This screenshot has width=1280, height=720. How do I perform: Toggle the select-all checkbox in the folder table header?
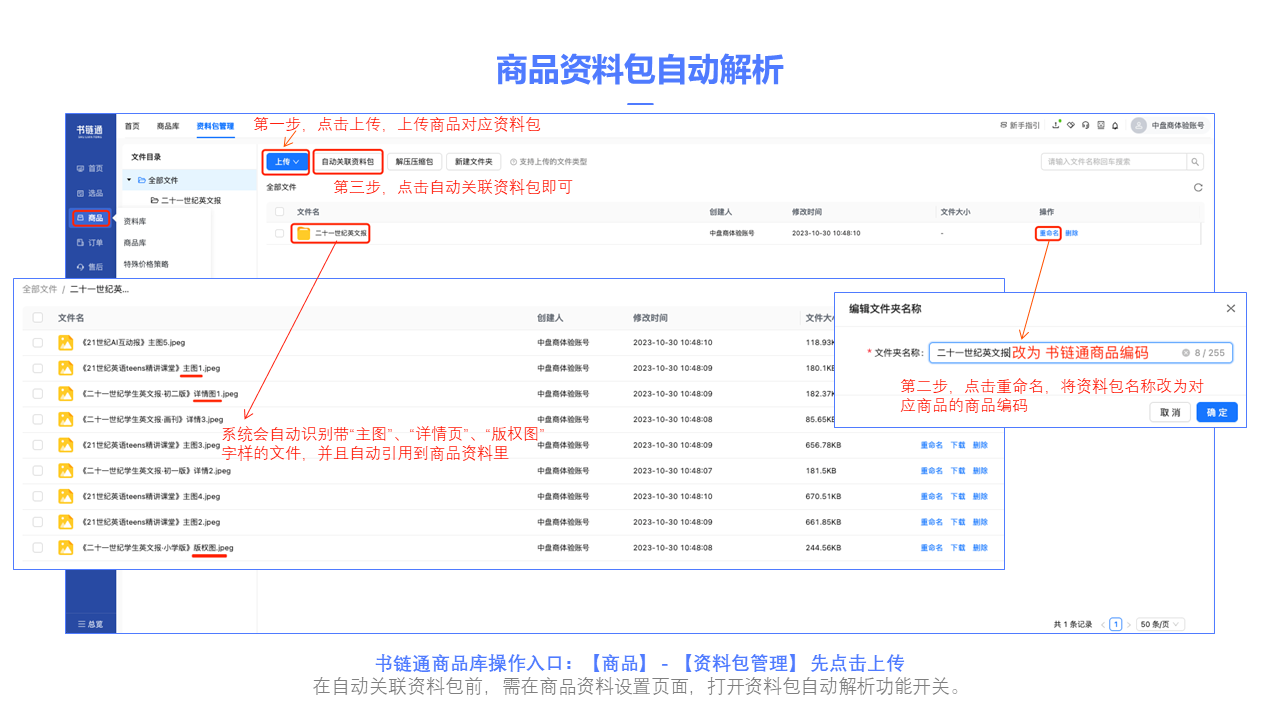[280, 212]
